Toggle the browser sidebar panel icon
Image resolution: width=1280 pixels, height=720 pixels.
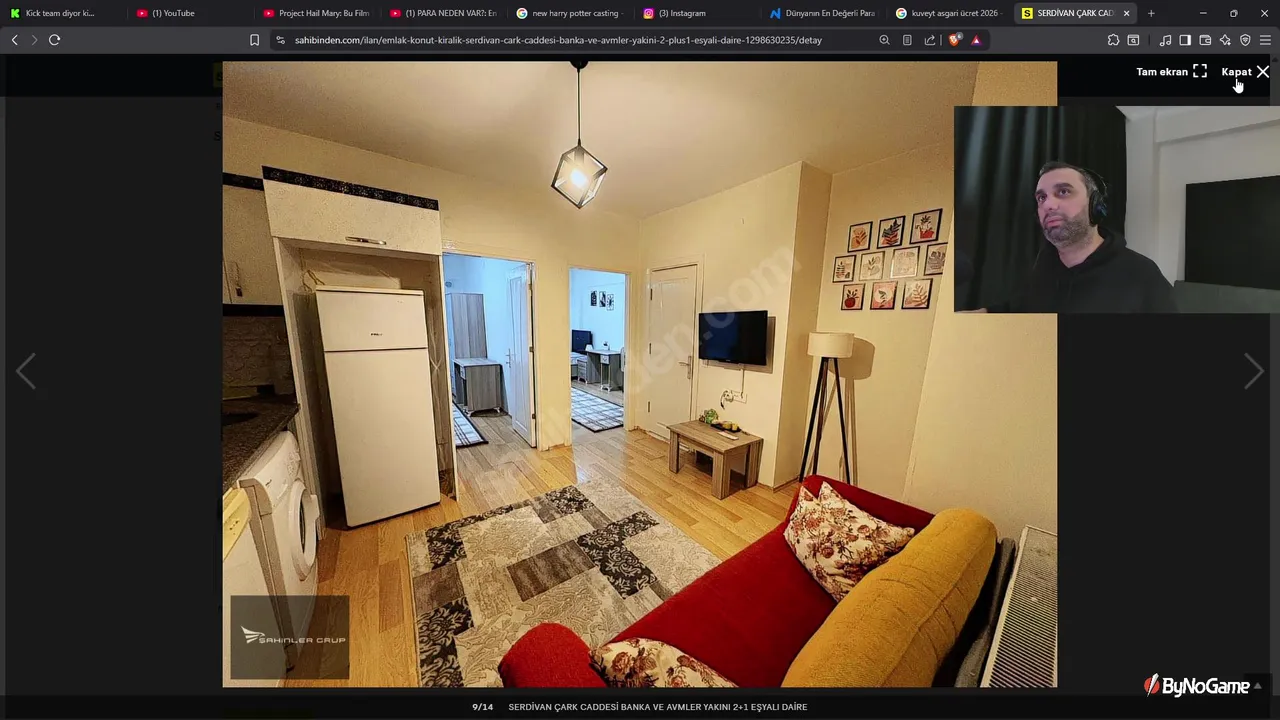1185,40
